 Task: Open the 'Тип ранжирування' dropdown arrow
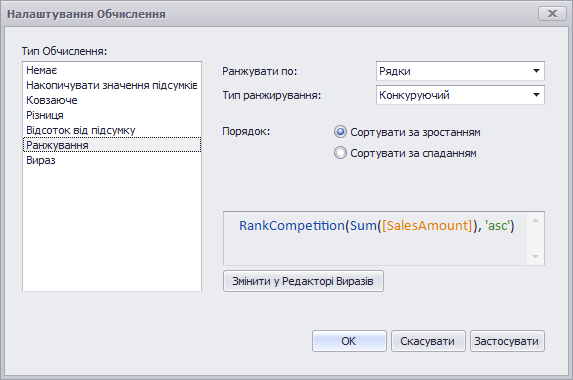coord(536,95)
